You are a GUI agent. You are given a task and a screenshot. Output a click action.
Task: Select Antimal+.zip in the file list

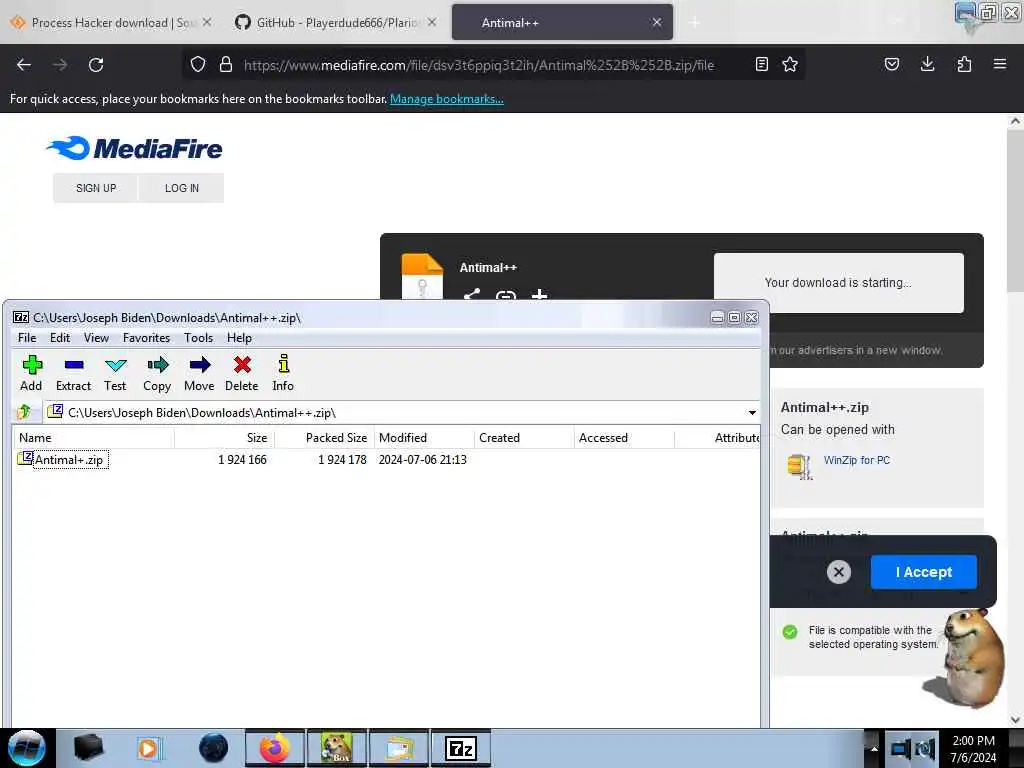pyautogui.click(x=69, y=460)
